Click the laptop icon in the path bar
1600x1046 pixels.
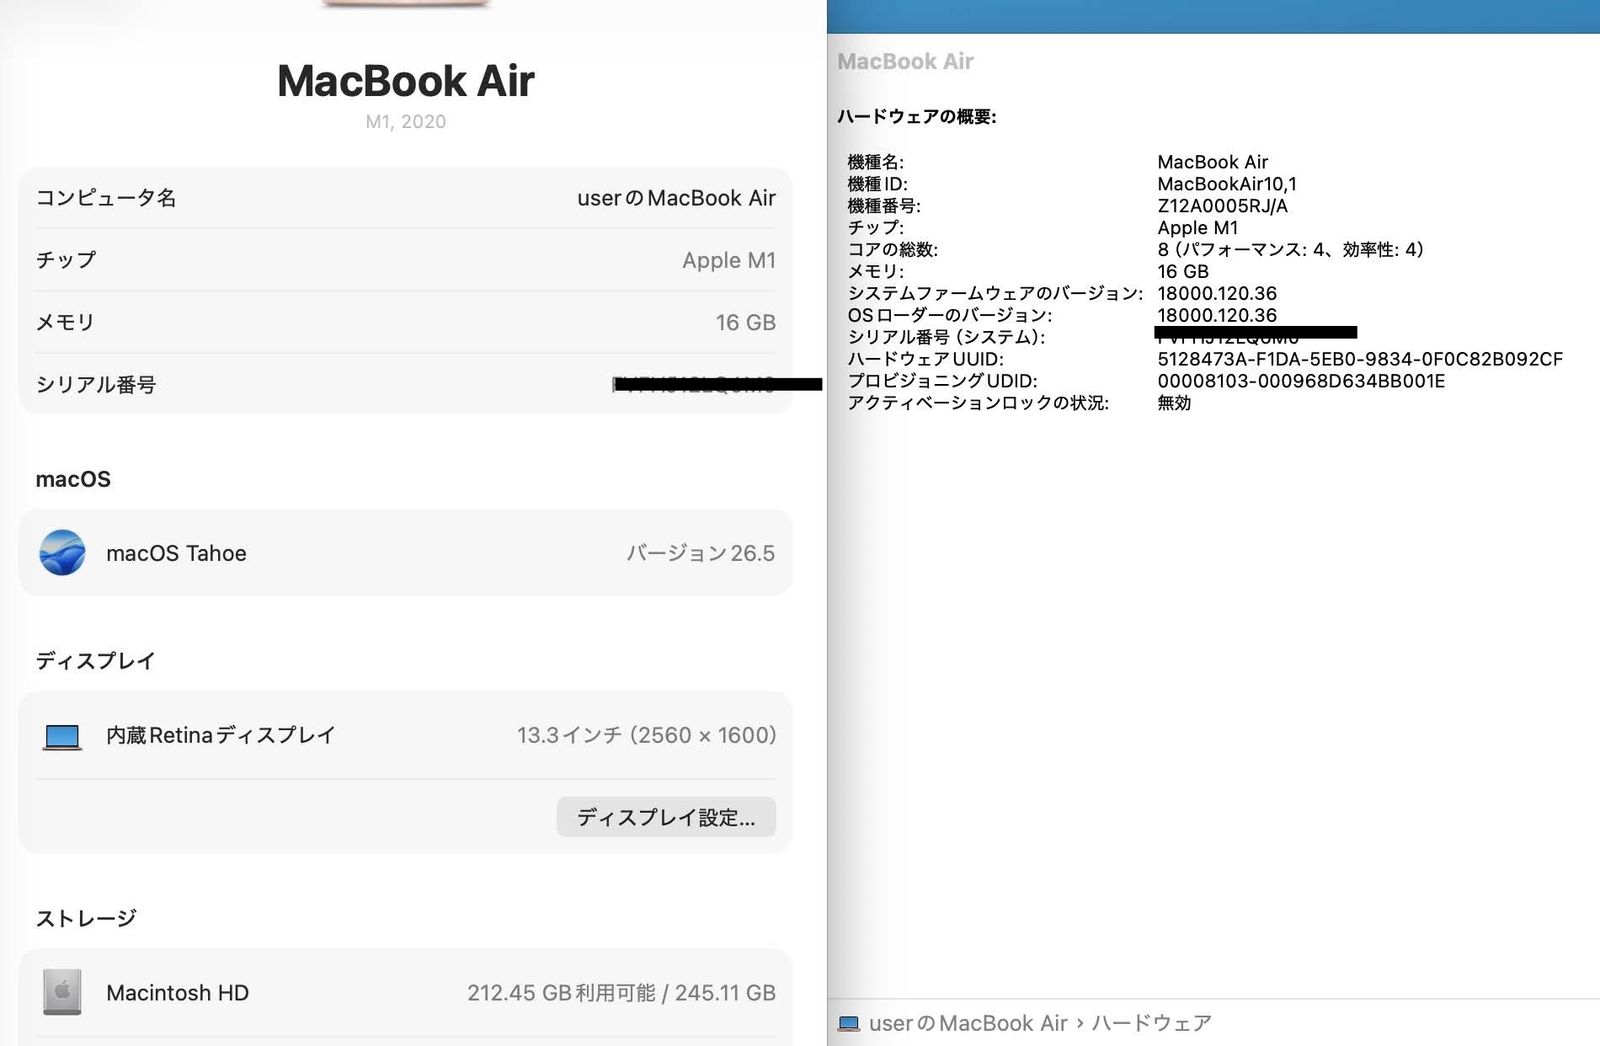click(x=849, y=1023)
